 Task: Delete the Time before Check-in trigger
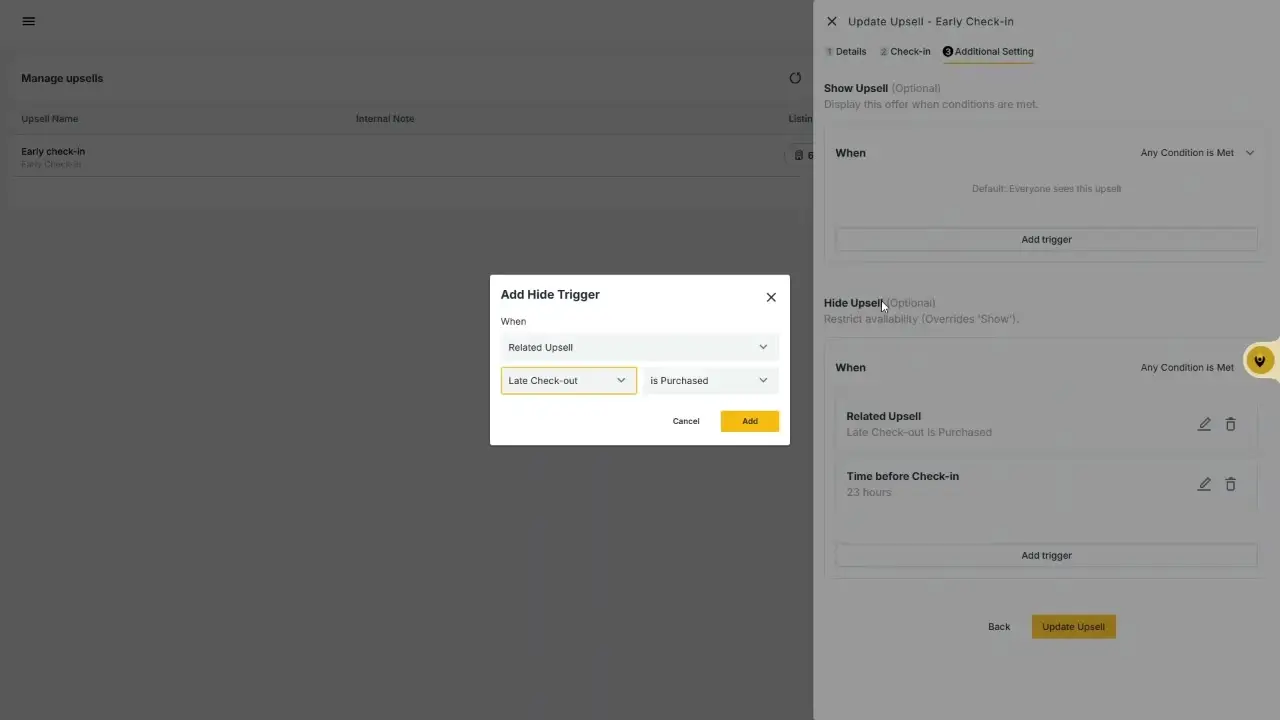pyautogui.click(x=1231, y=484)
